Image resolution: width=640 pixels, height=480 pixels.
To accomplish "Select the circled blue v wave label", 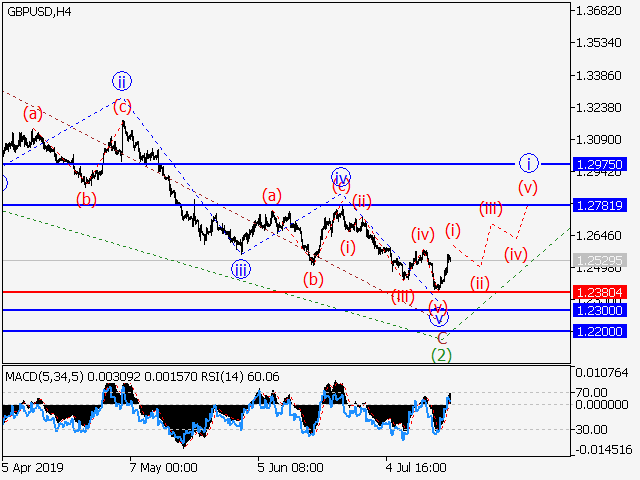I will click(439, 318).
